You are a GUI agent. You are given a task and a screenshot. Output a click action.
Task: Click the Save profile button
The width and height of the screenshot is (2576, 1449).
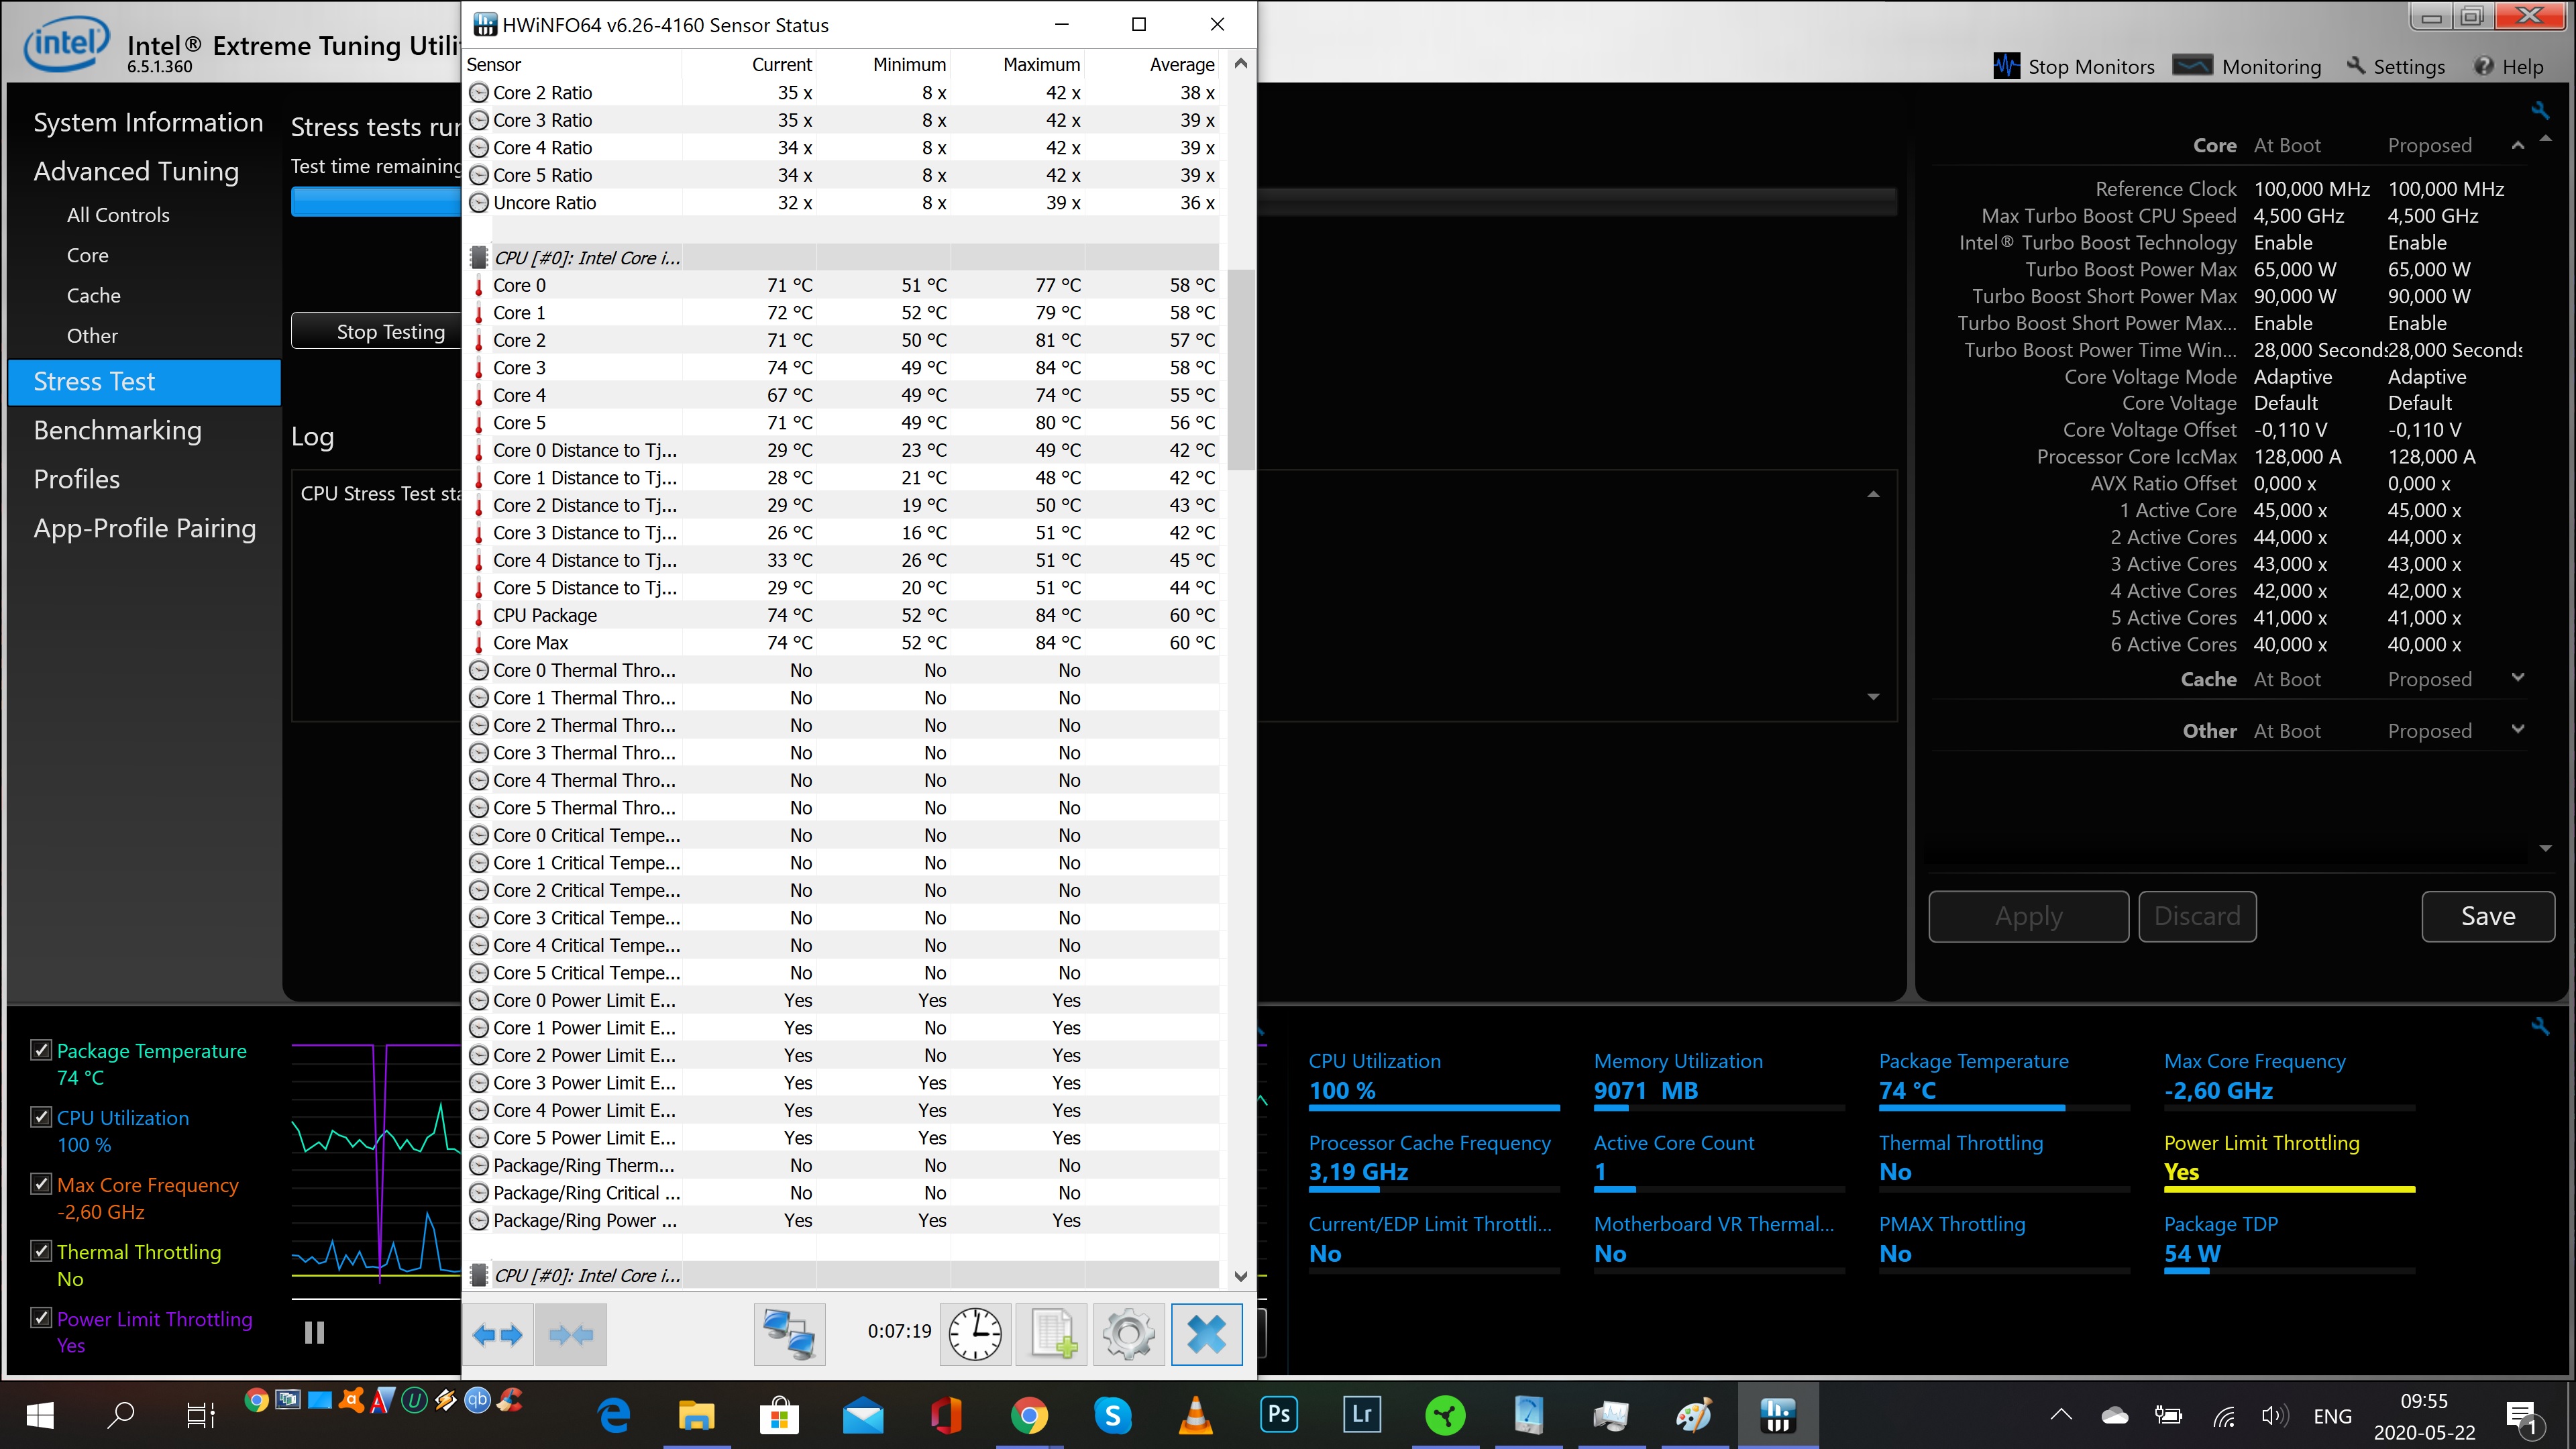tap(2487, 916)
